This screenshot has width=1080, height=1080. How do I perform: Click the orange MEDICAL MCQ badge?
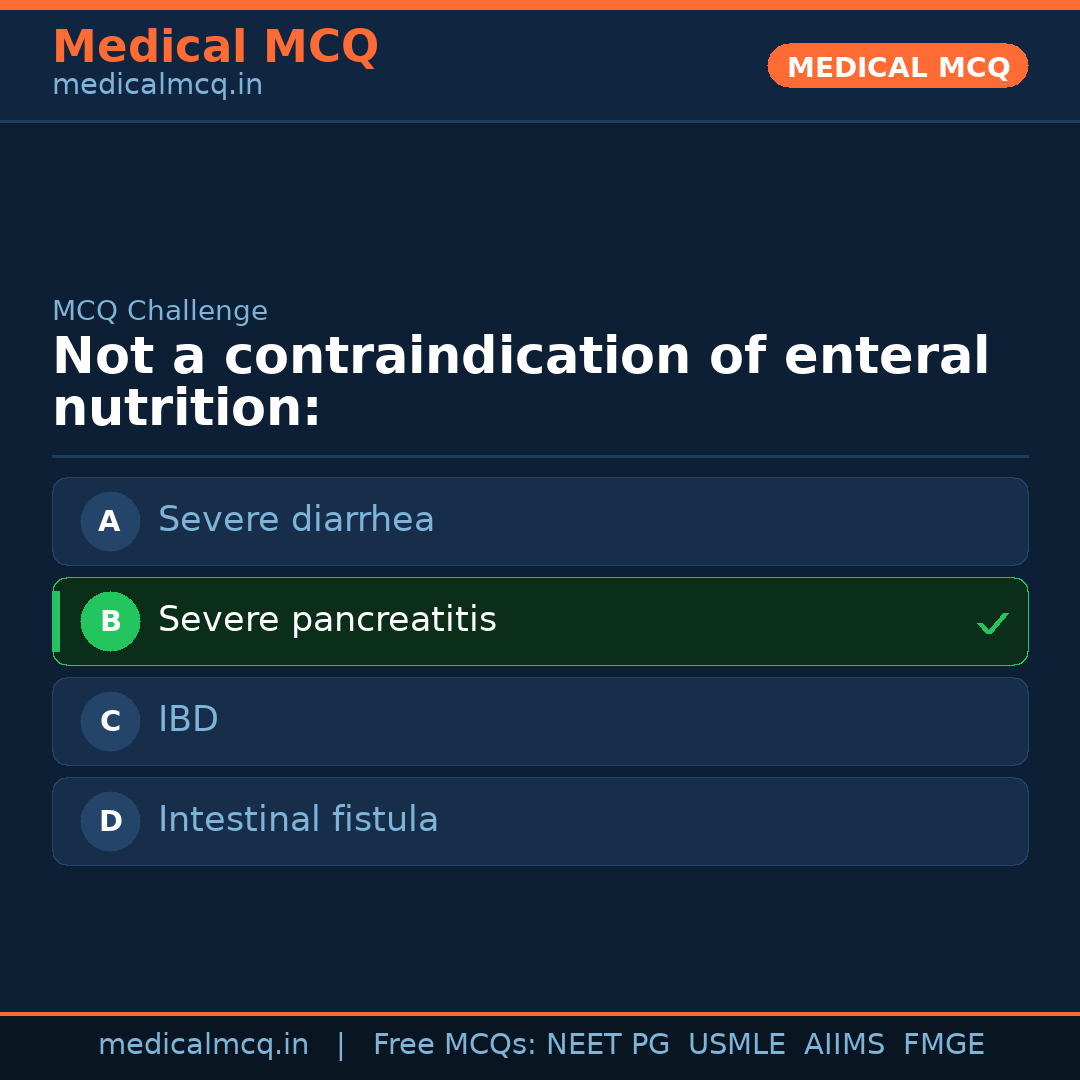[x=898, y=66]
